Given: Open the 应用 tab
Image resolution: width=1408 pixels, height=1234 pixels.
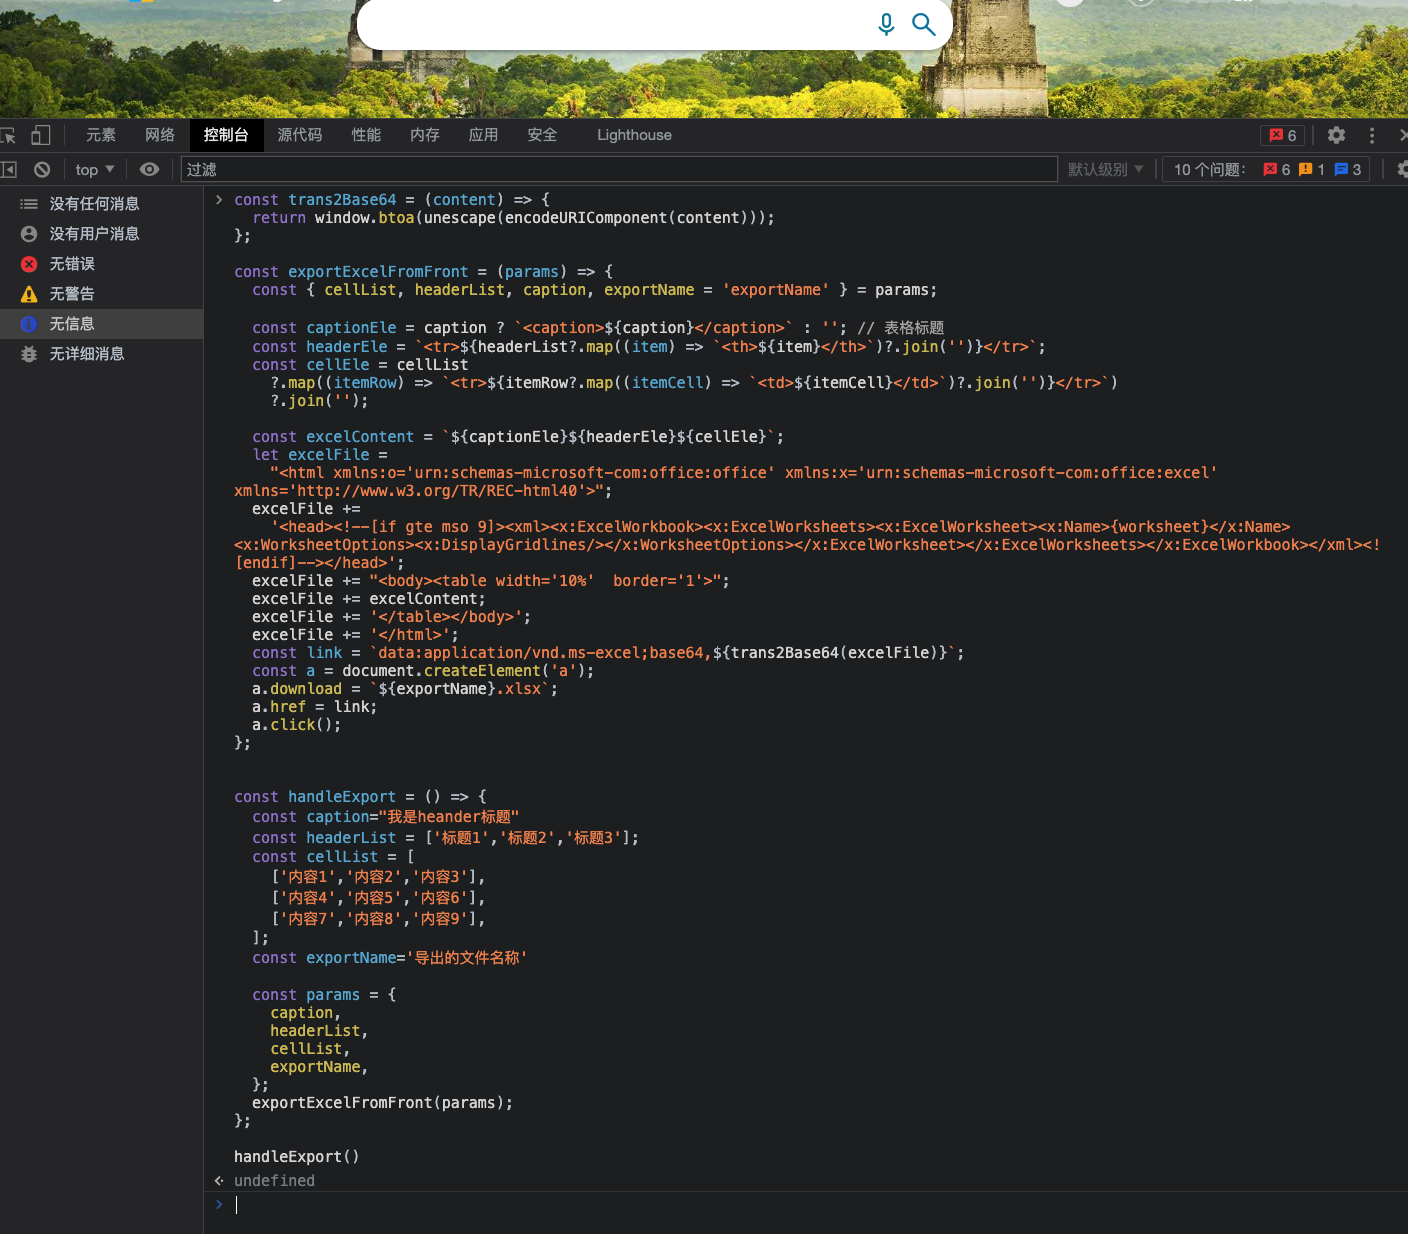Looking at the screenshot, I should [484, 135].
